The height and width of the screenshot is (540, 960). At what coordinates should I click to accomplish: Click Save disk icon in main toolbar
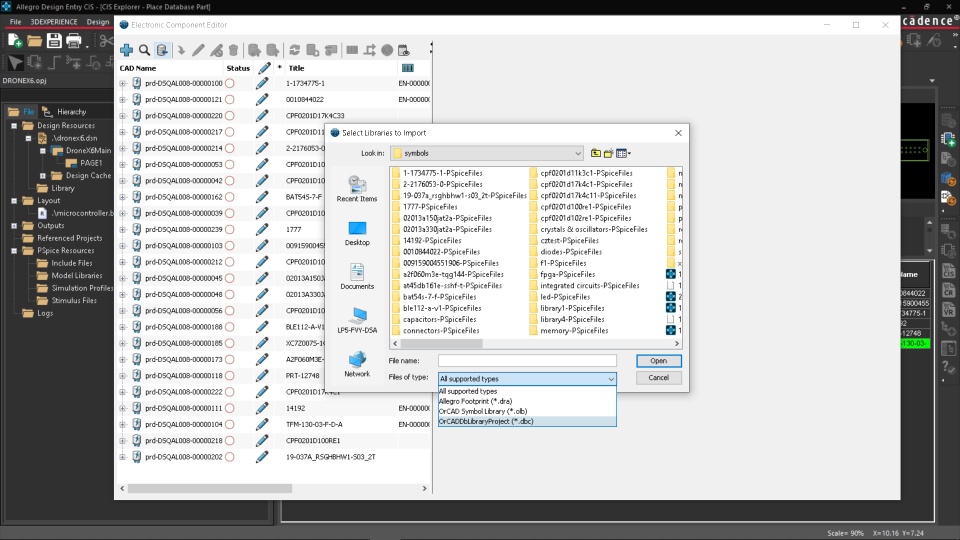[x=54, y=41]
